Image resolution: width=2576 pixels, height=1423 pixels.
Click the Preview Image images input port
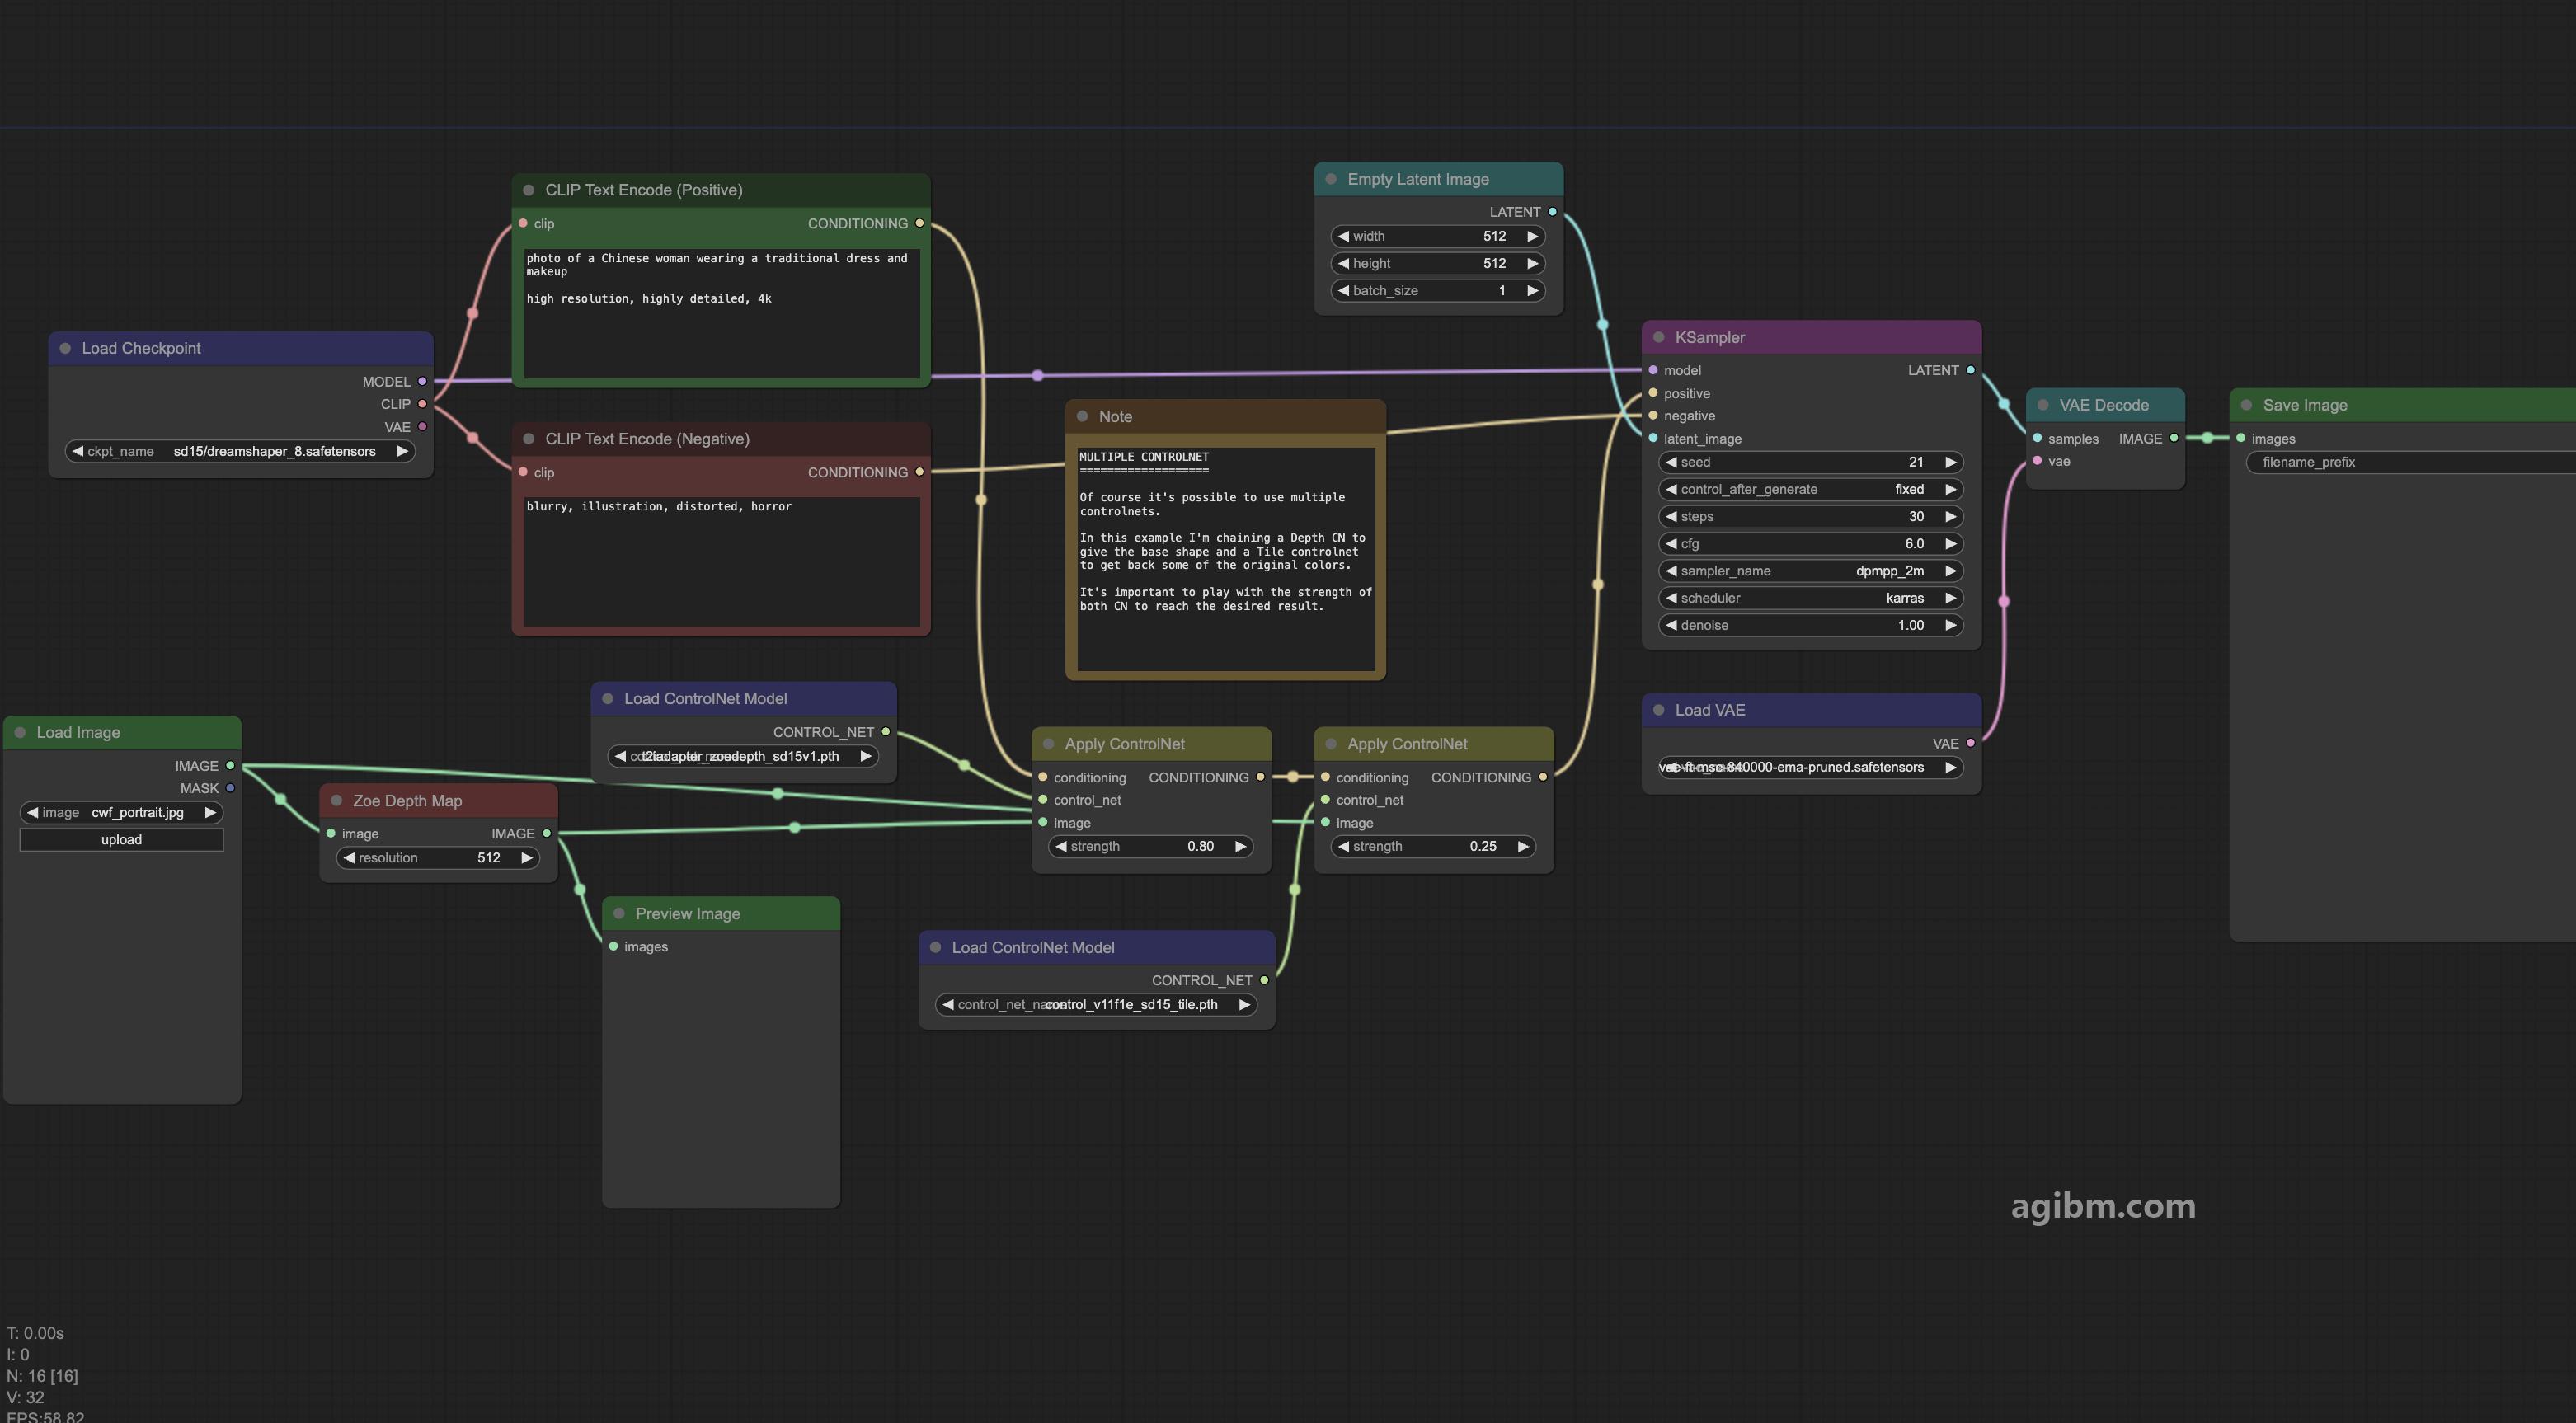coord(613,946)
